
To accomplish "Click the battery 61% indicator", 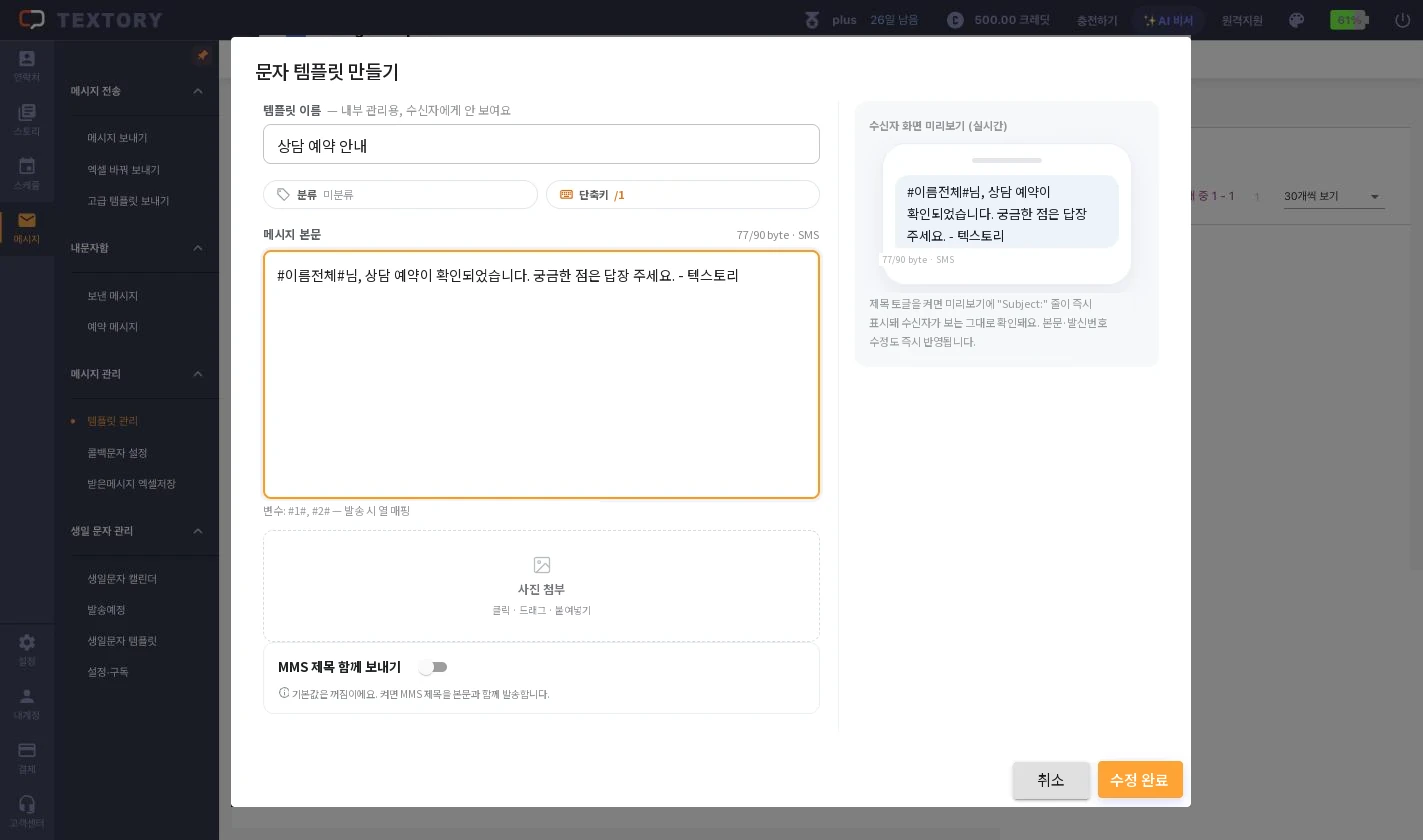I will click(x=1350, y=20).
